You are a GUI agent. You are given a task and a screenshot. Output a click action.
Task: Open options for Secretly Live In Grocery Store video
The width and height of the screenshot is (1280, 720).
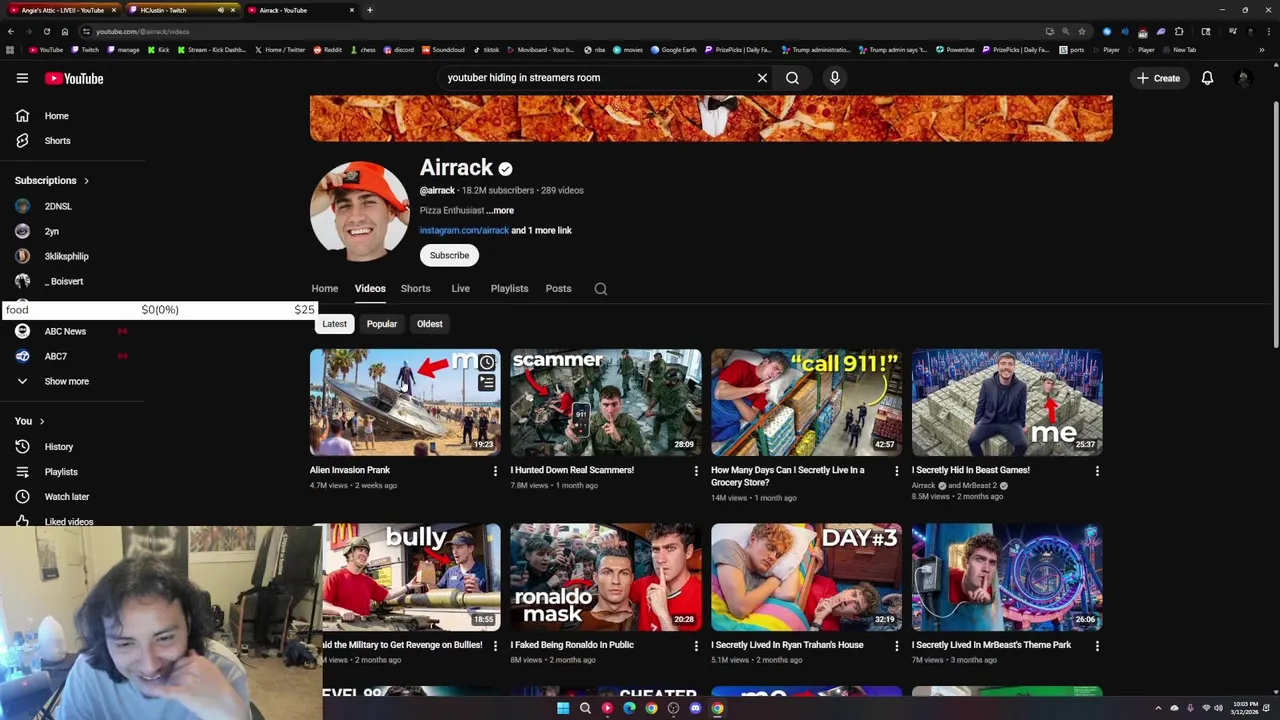[x=896, y=470]
